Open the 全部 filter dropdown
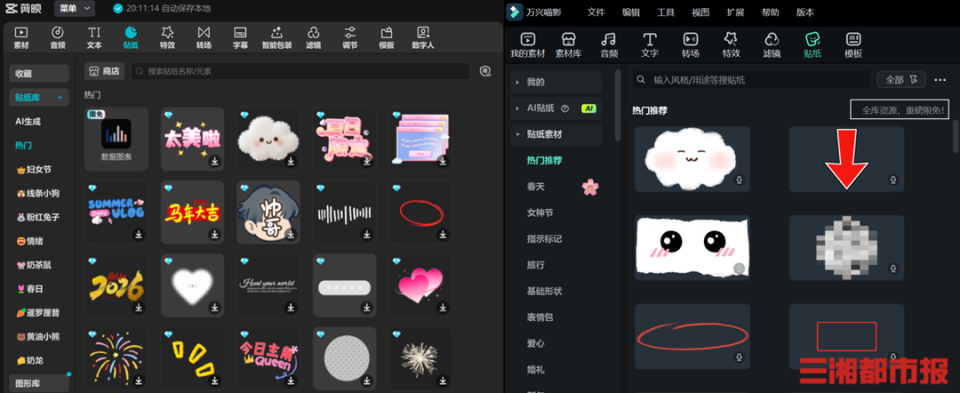 [x=901, y=80]
